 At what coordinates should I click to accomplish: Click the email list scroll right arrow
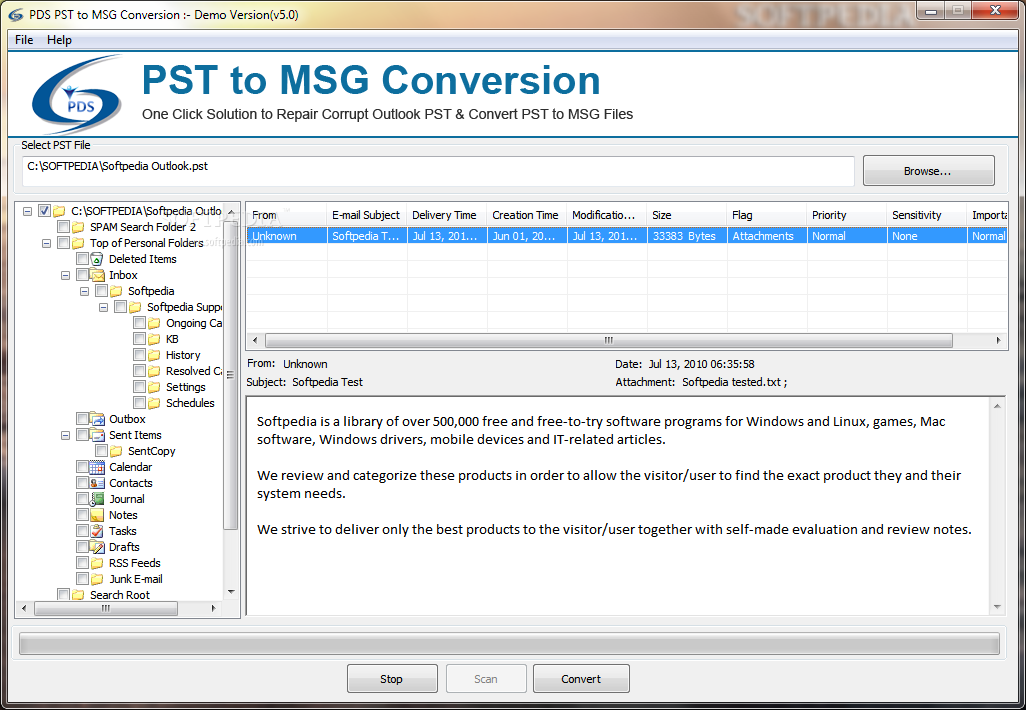tap(999, 340)
